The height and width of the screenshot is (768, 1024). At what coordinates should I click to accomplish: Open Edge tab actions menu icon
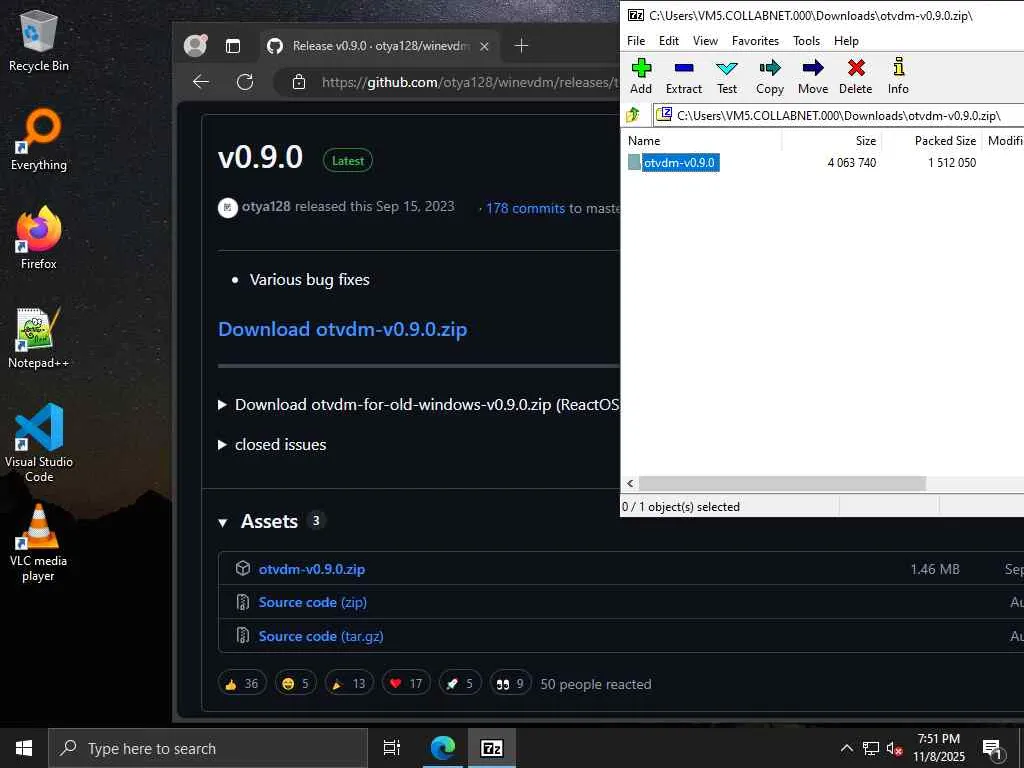point(232,46)
